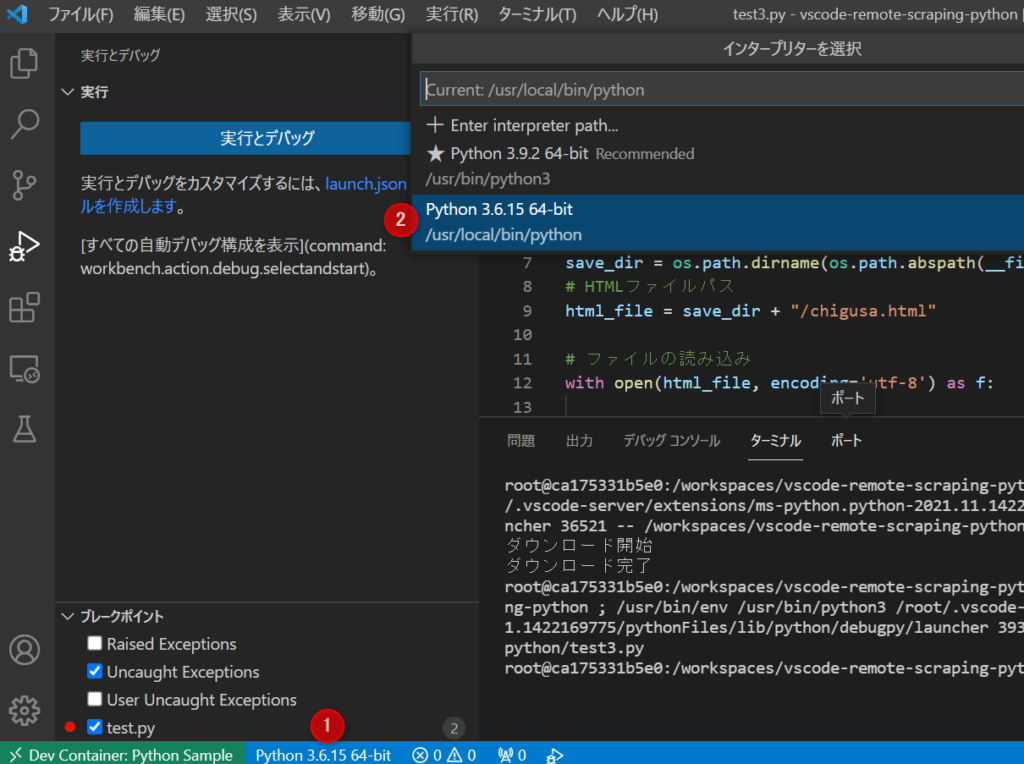This screenshot has height=764, width=1024.
Task: Open the Accounts icon
Action: click(x=24, y=650)
